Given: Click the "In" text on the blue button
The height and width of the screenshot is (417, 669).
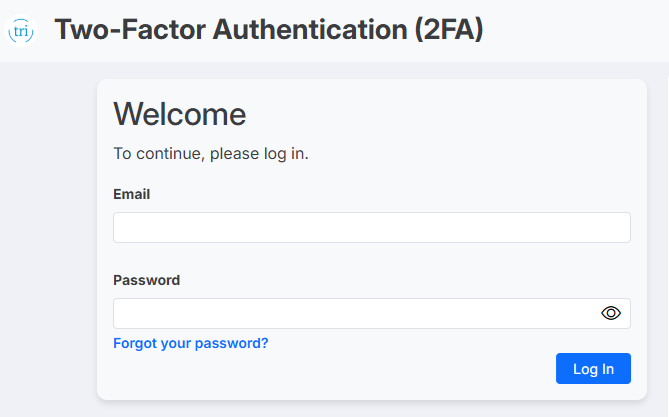Looking at the screenshot, I should tap(608, 369).
